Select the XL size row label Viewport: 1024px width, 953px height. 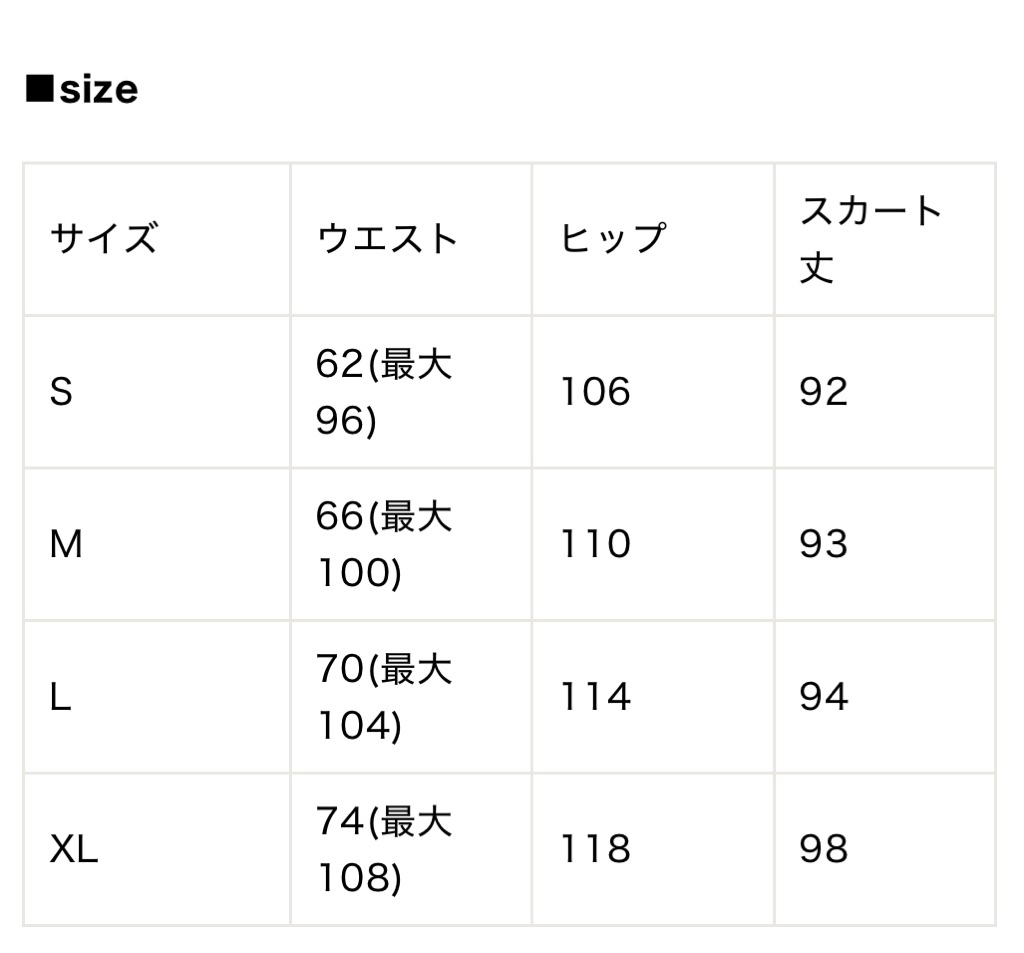click(74, 849)
